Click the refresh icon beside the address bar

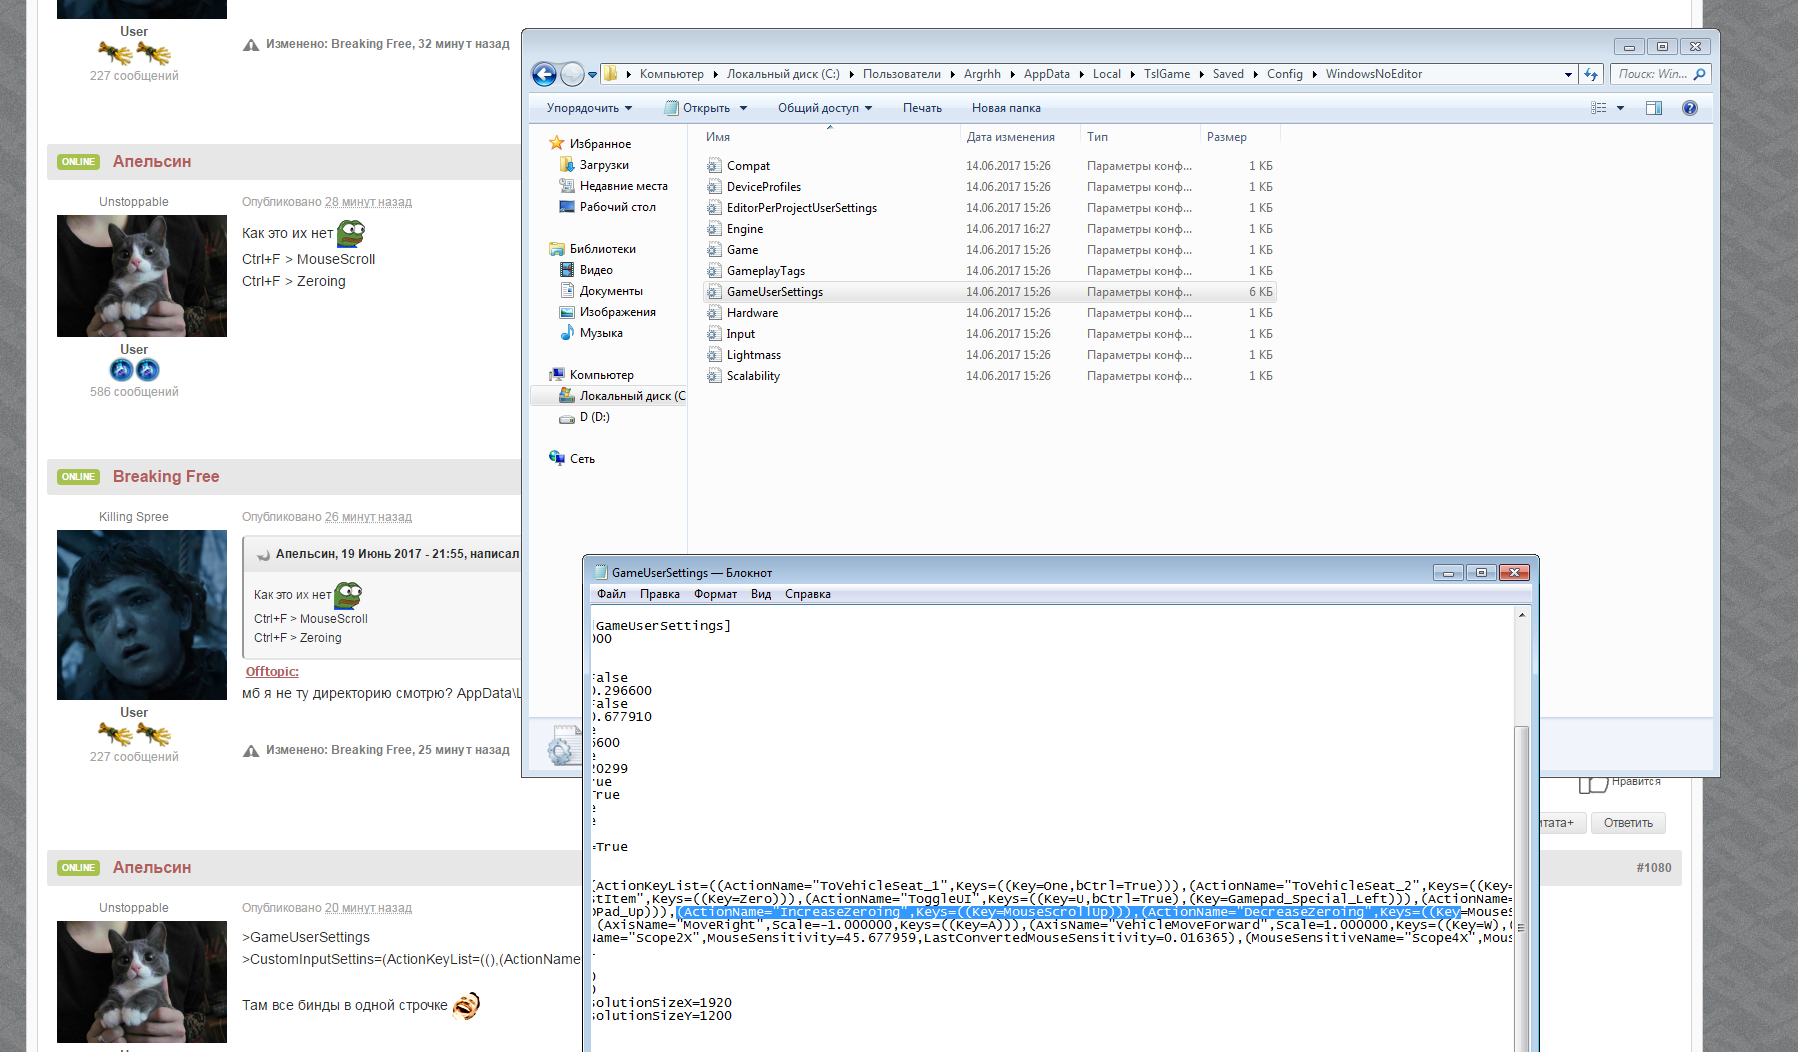click(x=1591, y=74)
